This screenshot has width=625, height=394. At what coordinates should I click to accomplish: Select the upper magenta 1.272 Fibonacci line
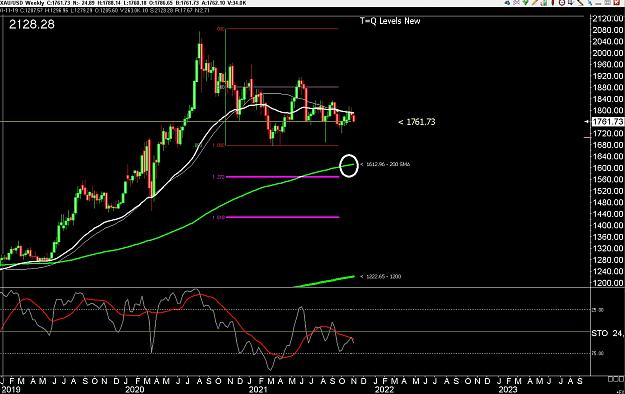tap(282, 177)
